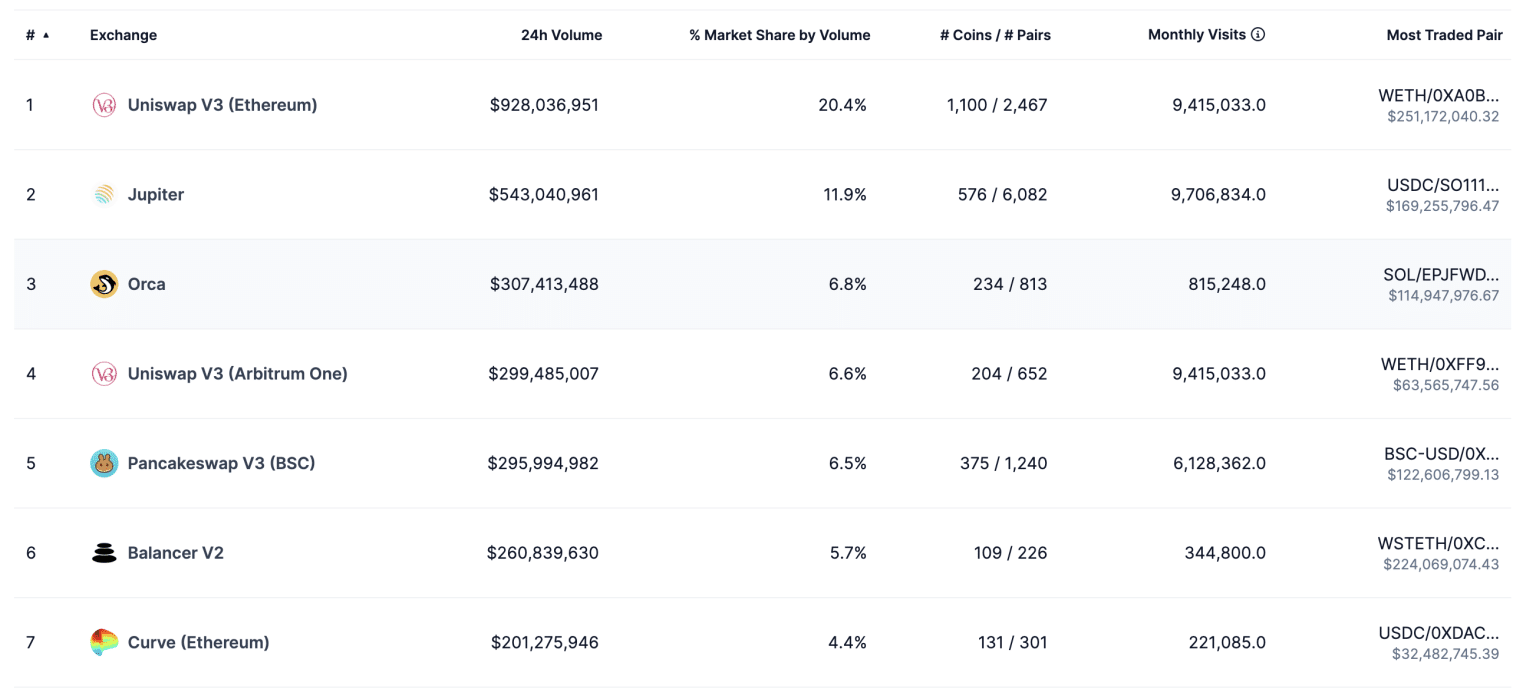Click the Curve (Ethereum) rainbow logo
The height and width of the screenshot is (699, 1536).
(x=104, y=642)
